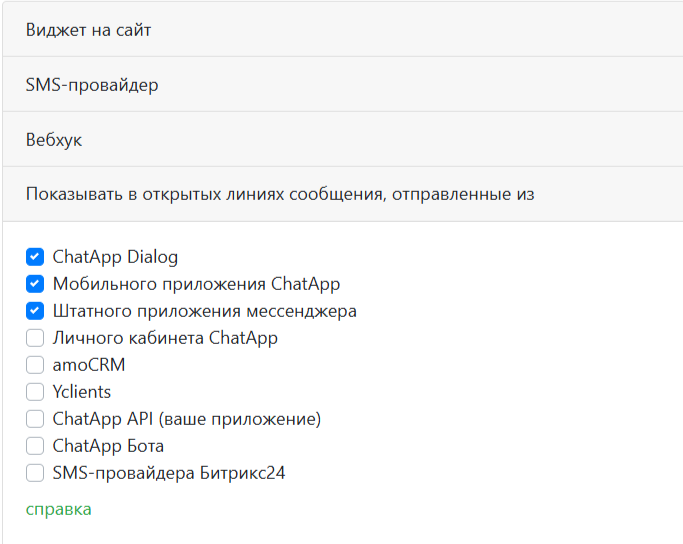Open the green 'справка' help link

(x=58, y=509)
